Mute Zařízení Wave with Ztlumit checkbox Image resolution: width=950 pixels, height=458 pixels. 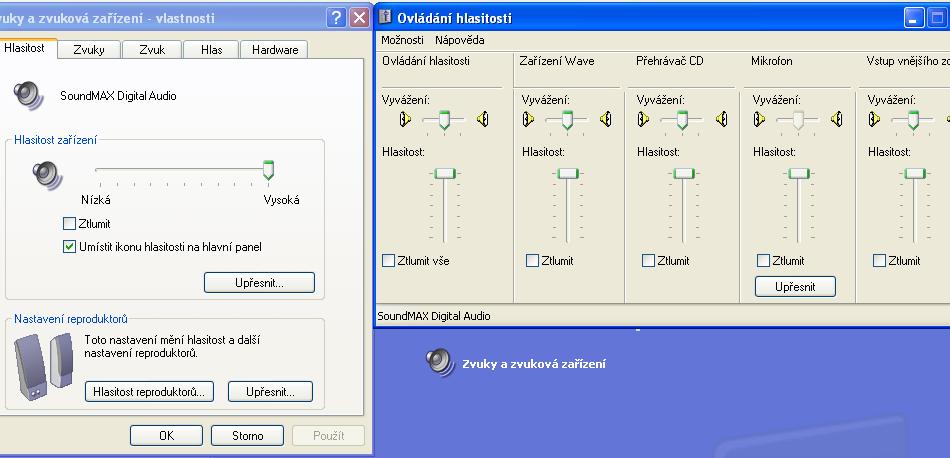coord(533,261)
